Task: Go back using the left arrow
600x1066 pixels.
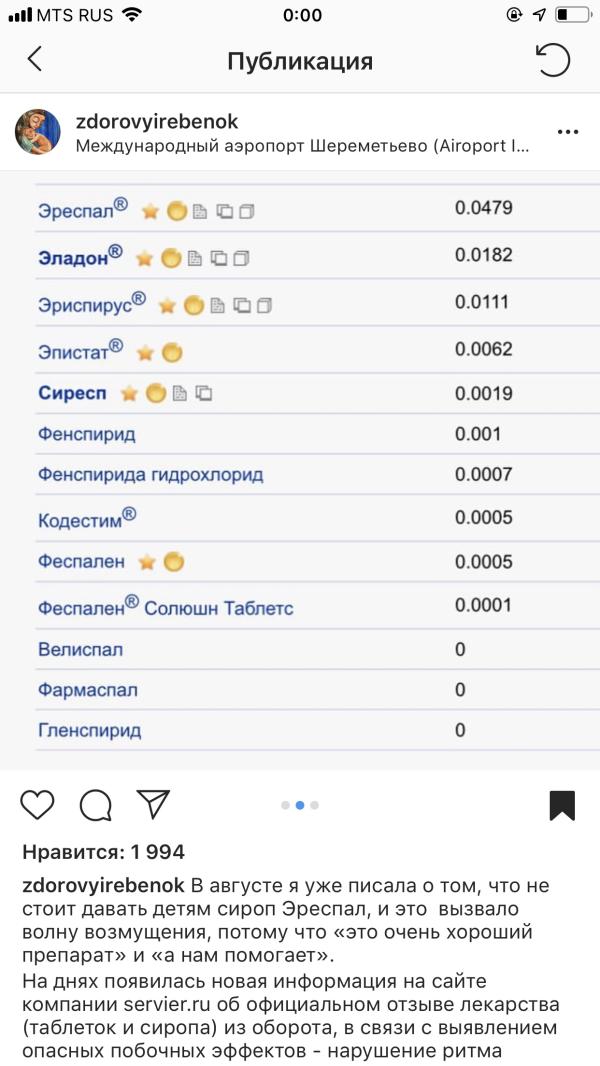Action: pos(35,60)
